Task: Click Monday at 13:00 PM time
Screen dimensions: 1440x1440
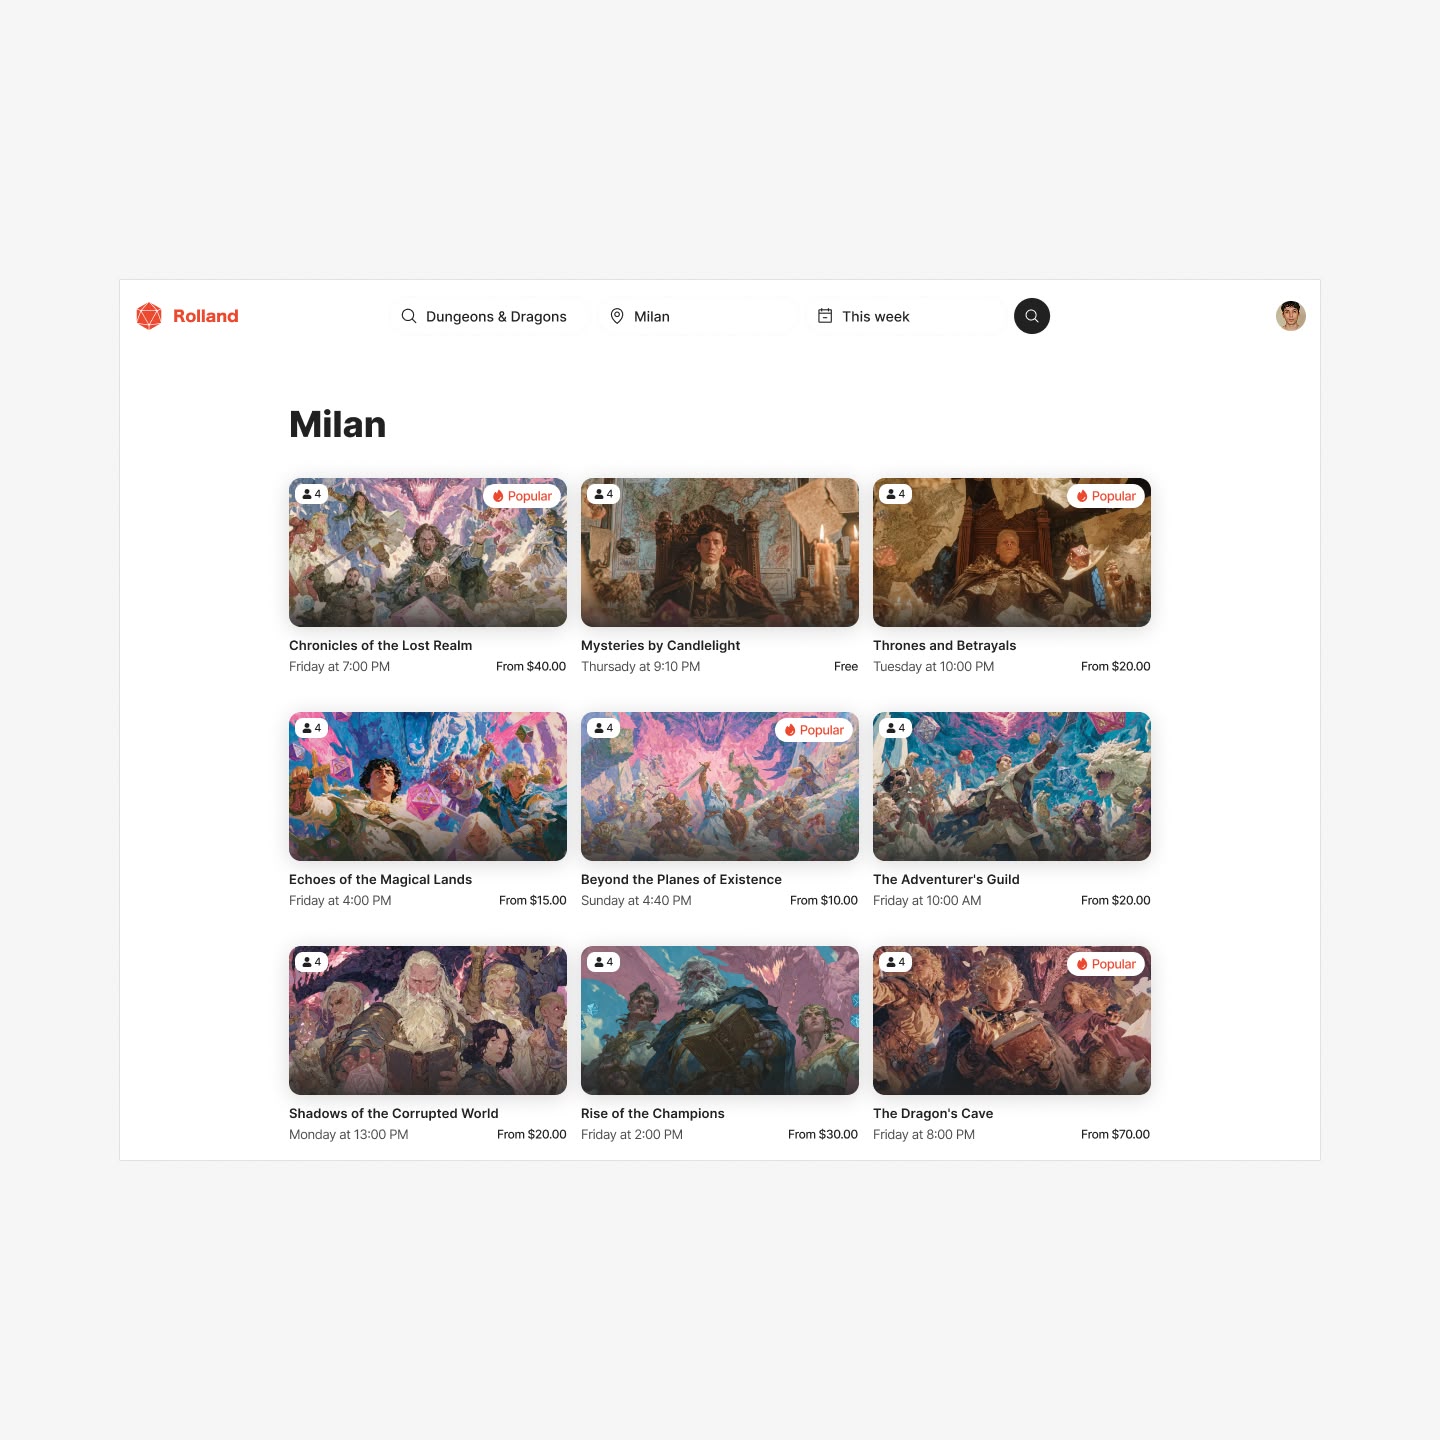Action: (x=348, y=1135)
